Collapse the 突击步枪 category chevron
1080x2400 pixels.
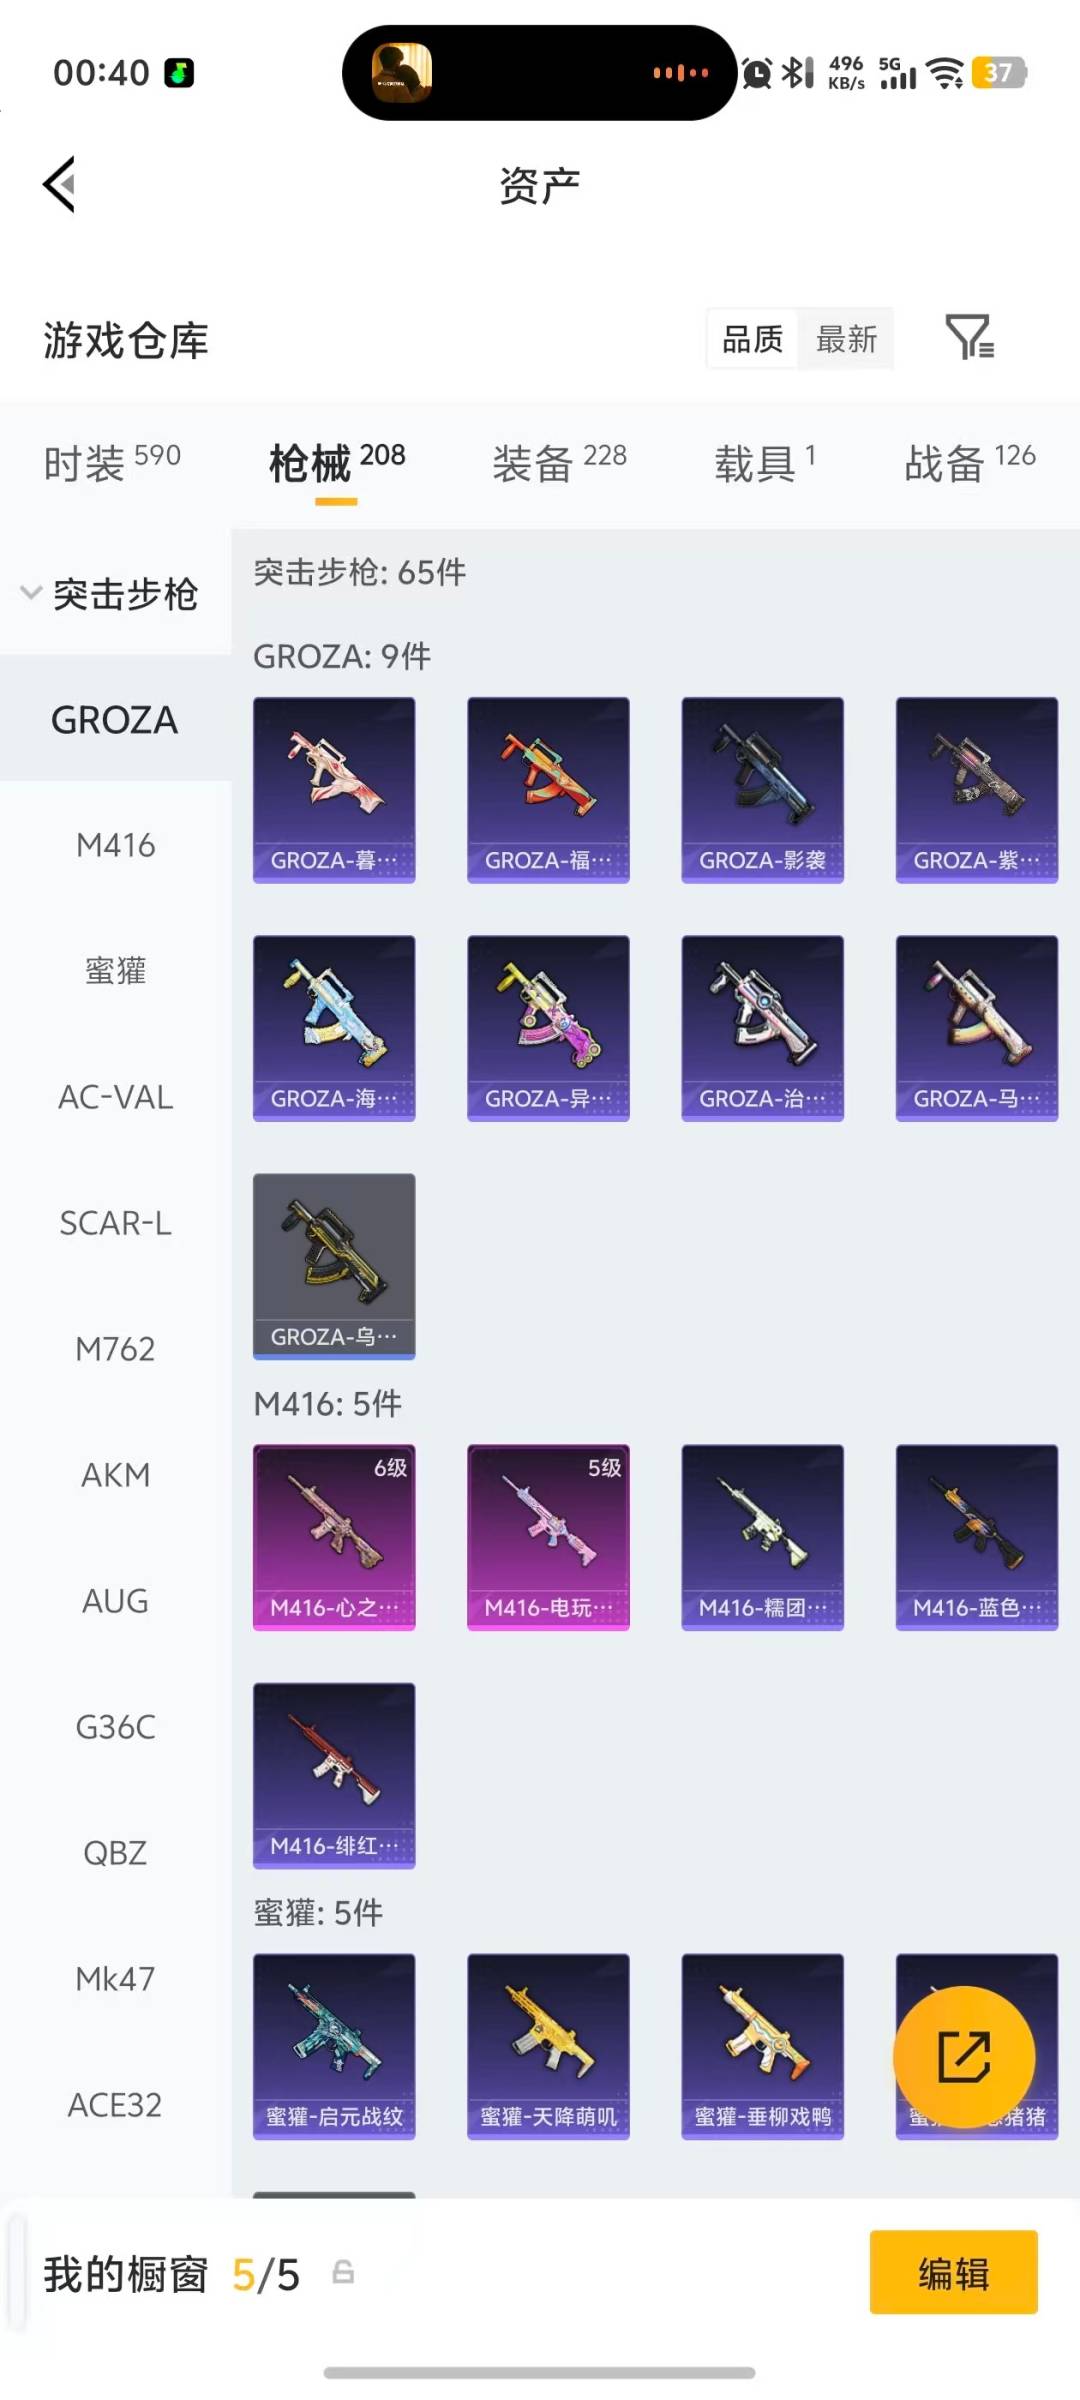[x=31, y=593]
